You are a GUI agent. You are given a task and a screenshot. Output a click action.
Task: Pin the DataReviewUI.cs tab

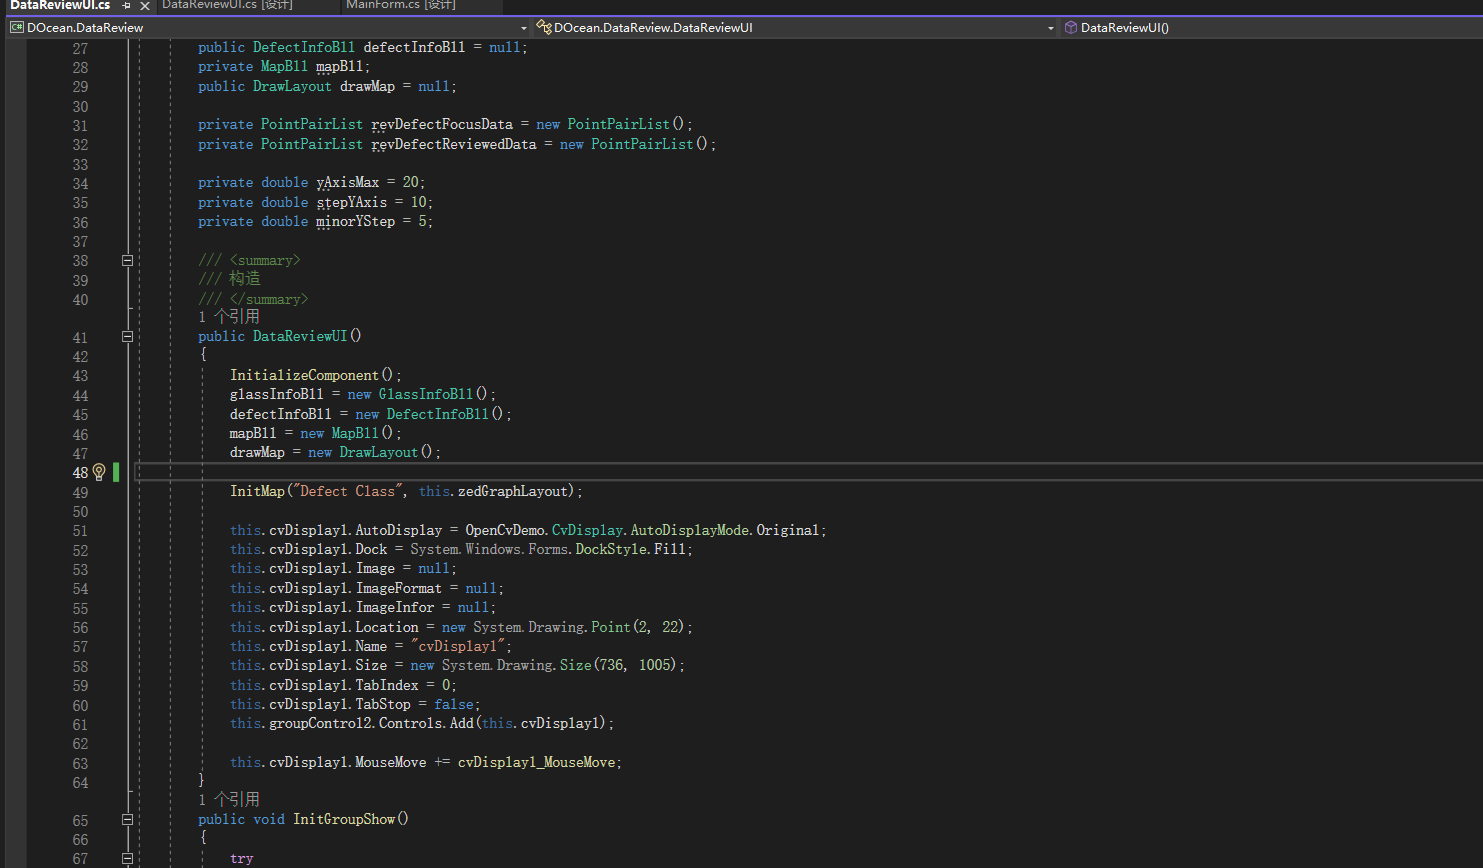127,5
